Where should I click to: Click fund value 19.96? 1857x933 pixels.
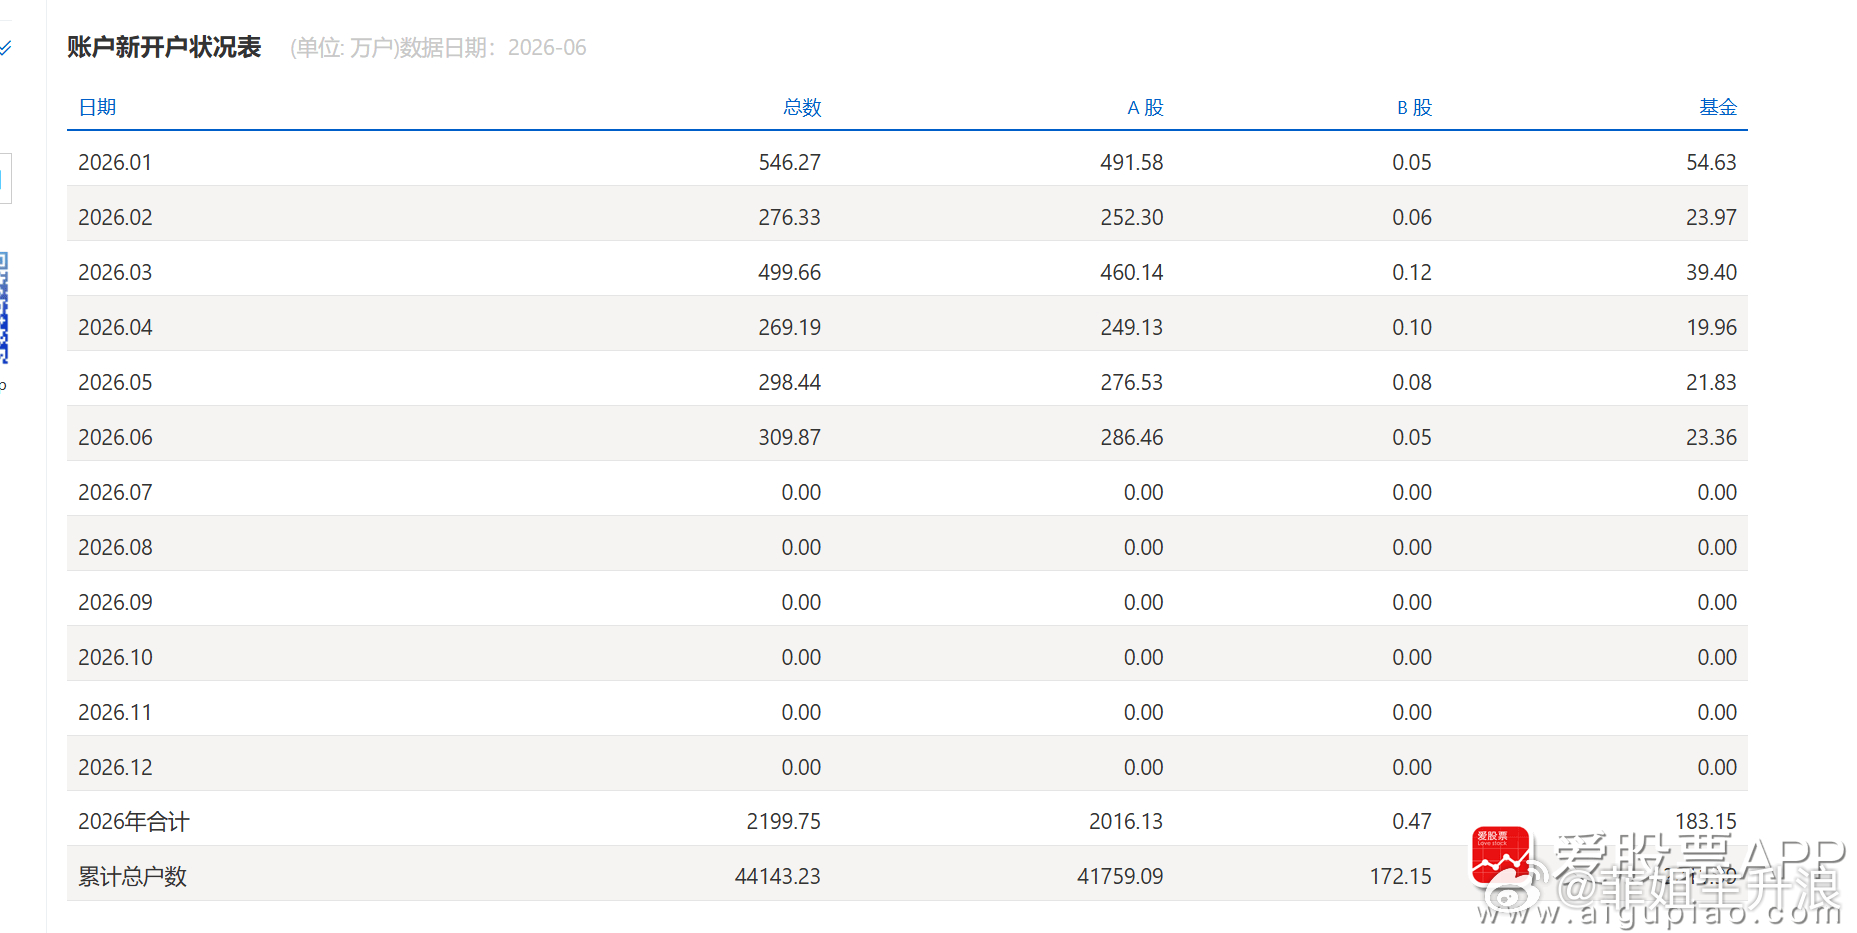click(x=1711, y=327)
